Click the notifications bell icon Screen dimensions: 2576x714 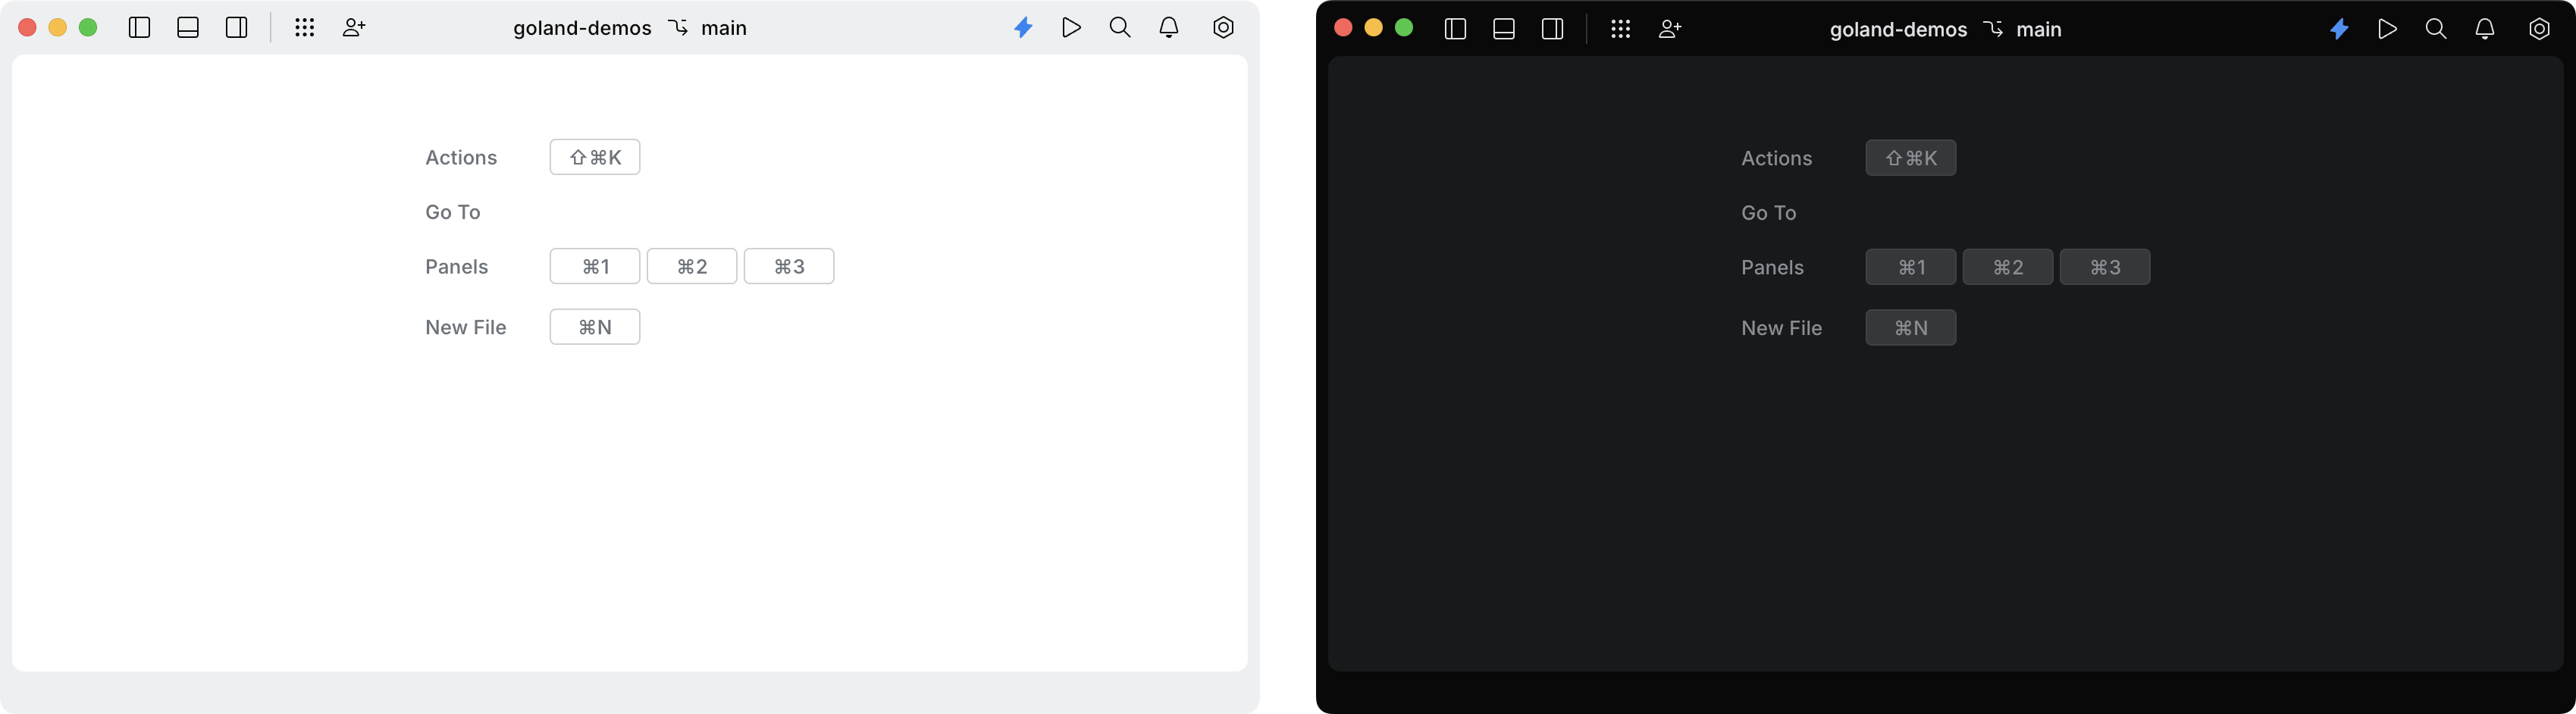click(x=1167, y=28)
